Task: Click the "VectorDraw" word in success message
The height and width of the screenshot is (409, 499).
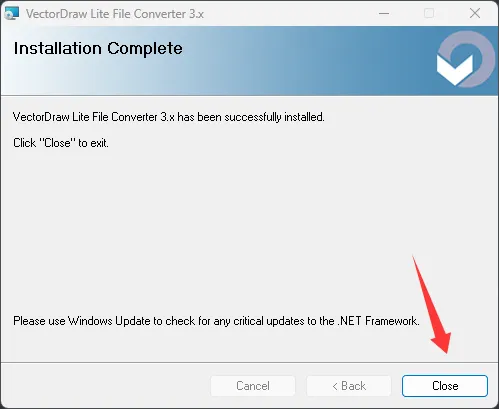Action: (41, 117)
